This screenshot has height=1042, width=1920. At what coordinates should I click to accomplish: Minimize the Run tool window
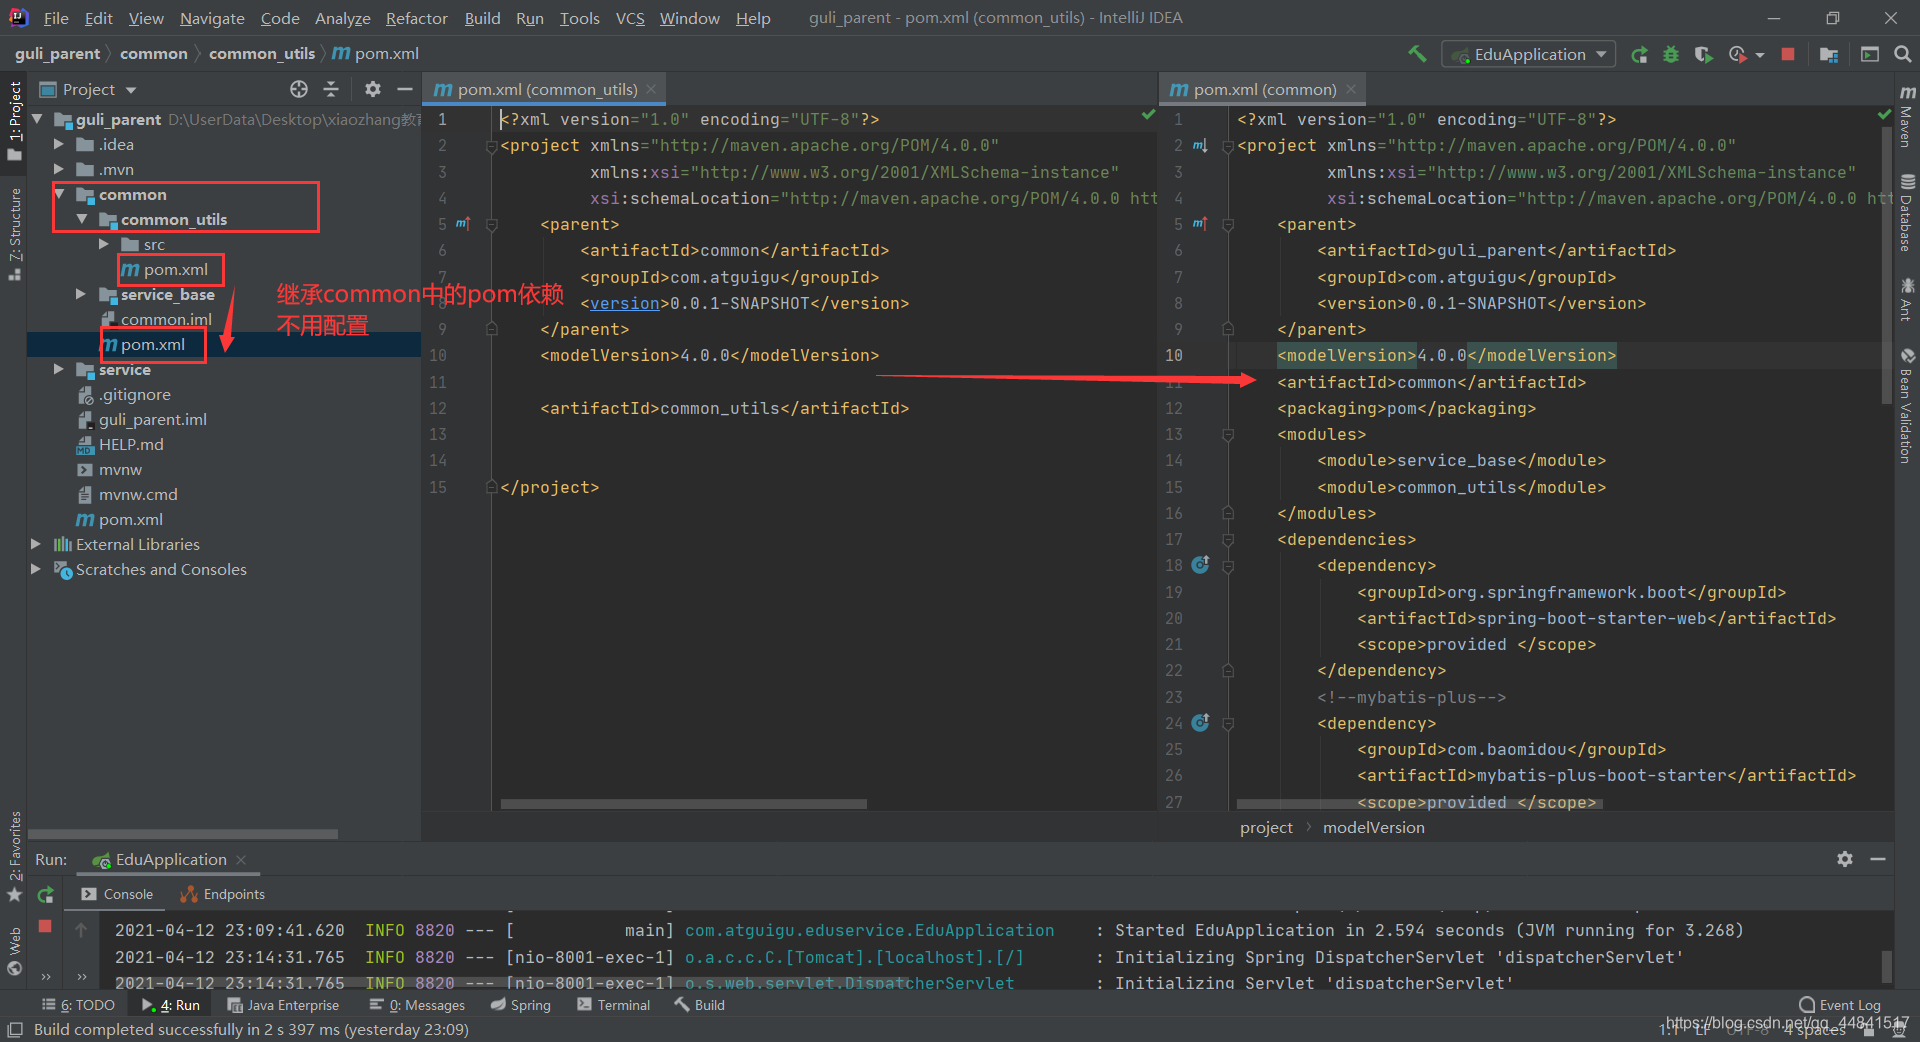(1878, 859)
